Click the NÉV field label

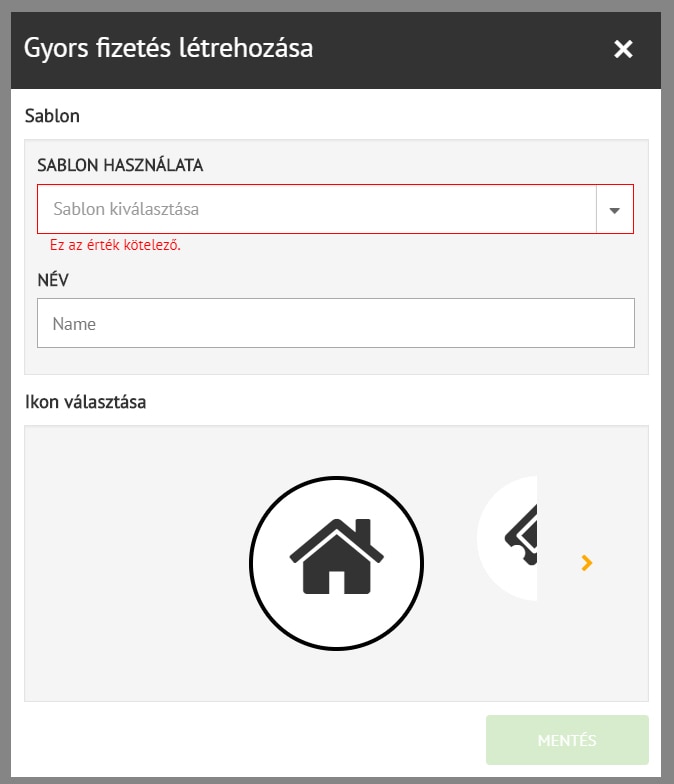53,280
